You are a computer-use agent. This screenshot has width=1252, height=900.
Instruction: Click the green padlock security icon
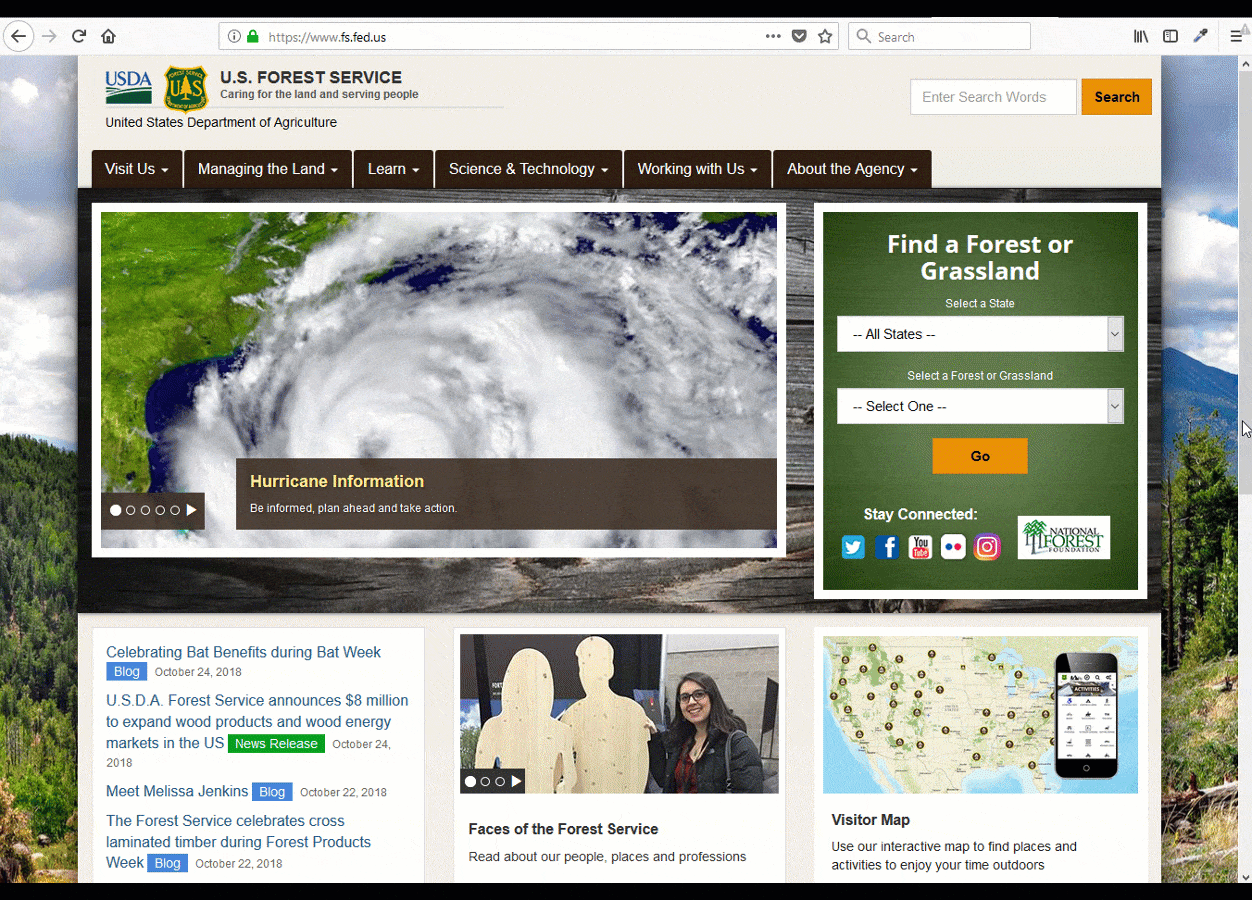coord(253,37)
